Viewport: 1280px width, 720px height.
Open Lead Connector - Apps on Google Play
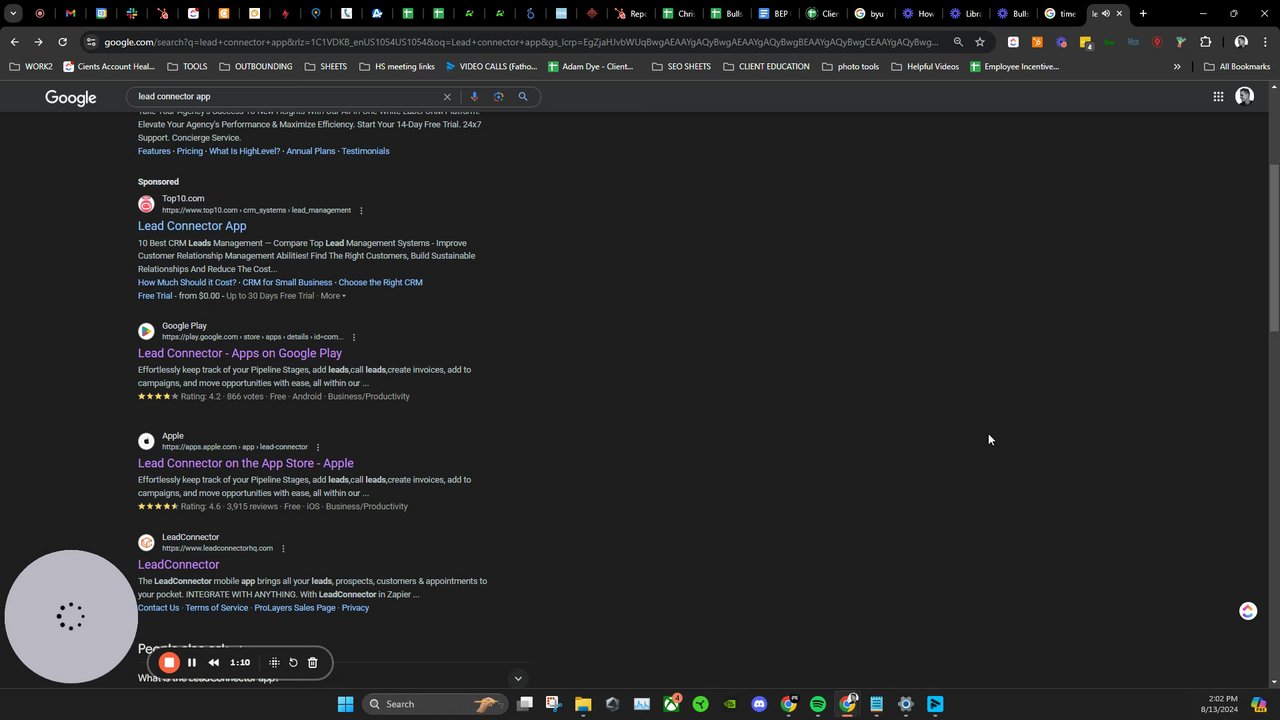point(240,353)
